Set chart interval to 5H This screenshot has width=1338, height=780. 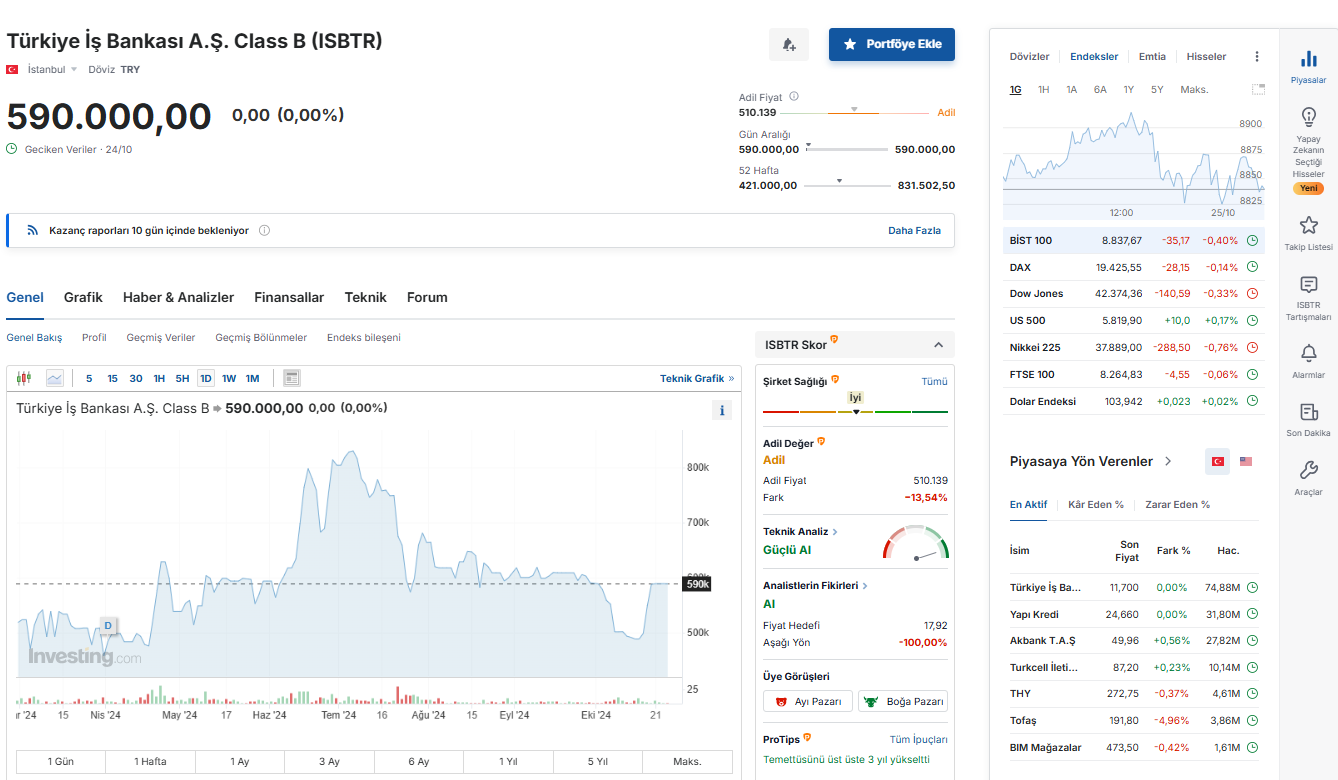[x=182, y=378]
